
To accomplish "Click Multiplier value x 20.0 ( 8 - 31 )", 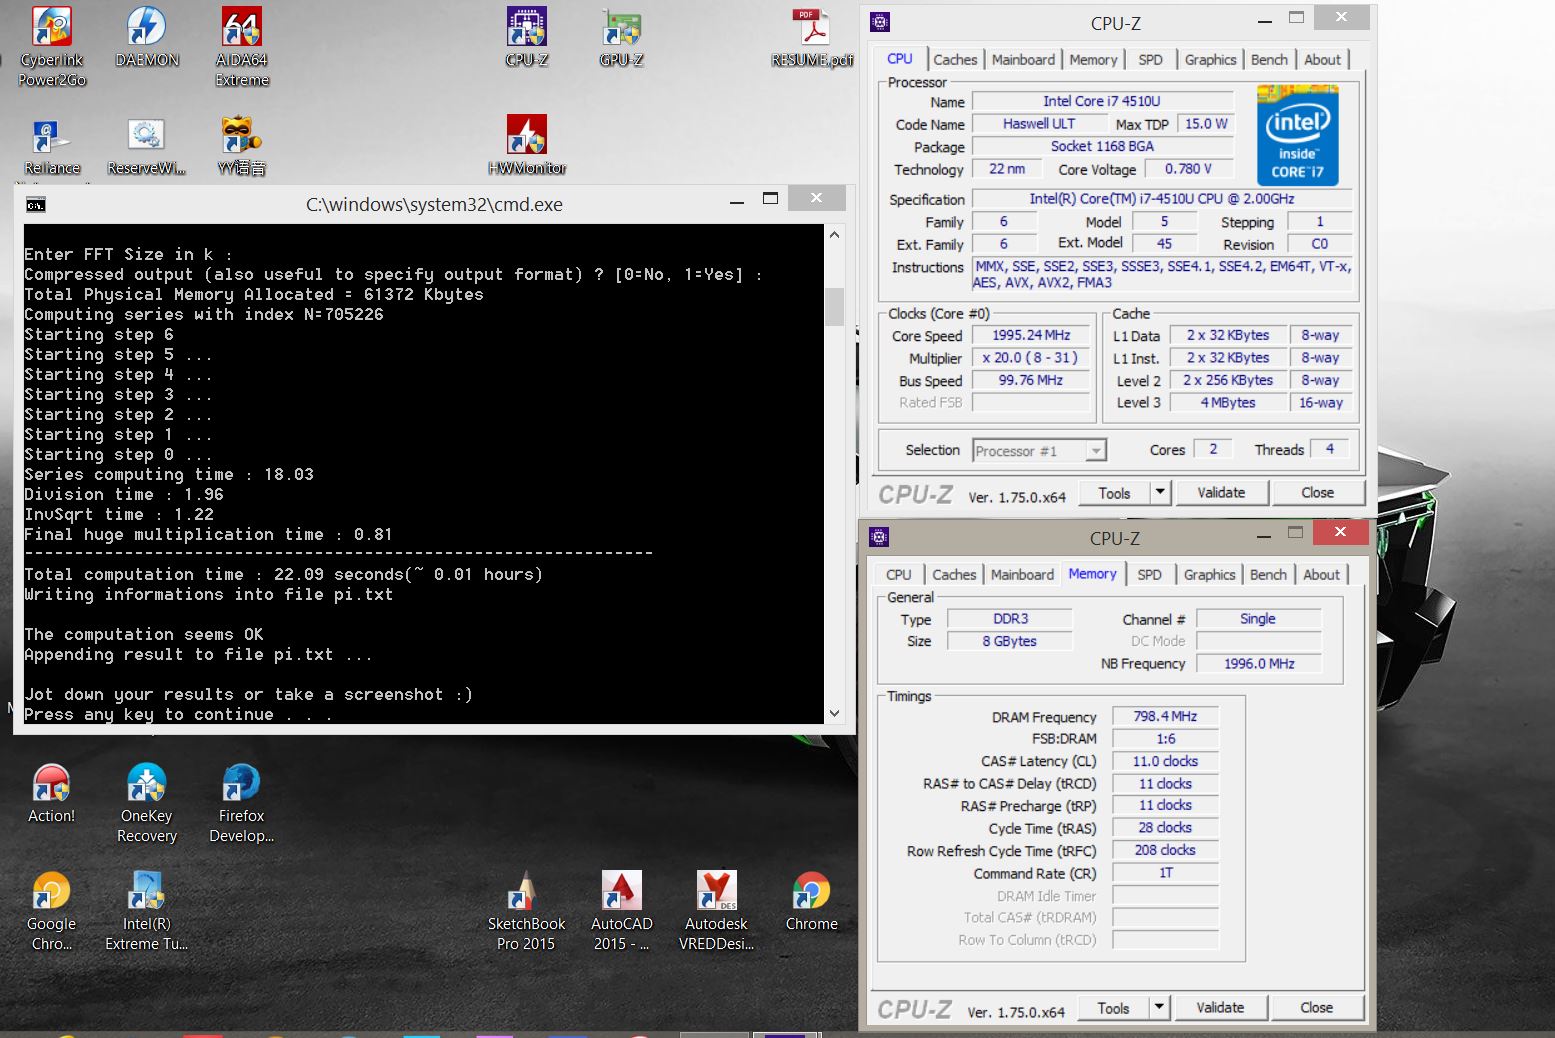I will click(1031, 358).
